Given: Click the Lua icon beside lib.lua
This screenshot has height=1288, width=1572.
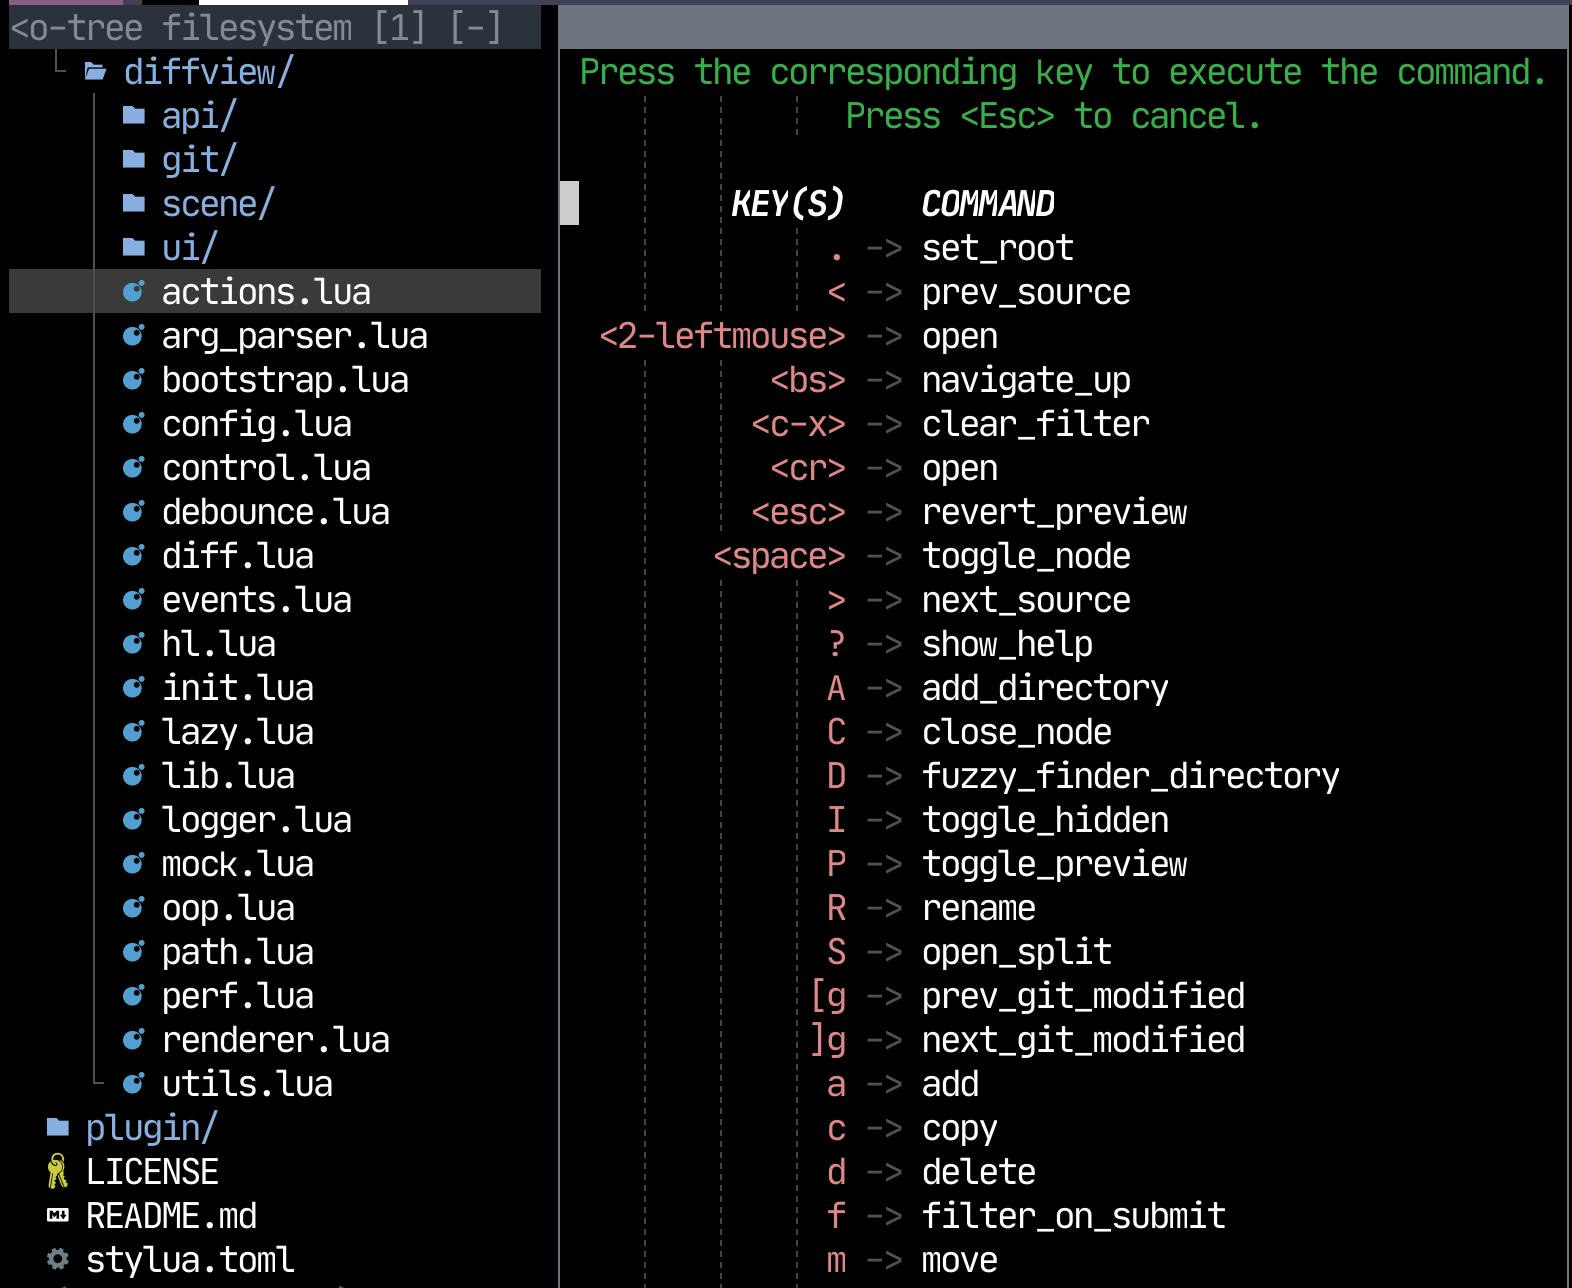Looking at the screenshot, I should click(x=134, y=776).
